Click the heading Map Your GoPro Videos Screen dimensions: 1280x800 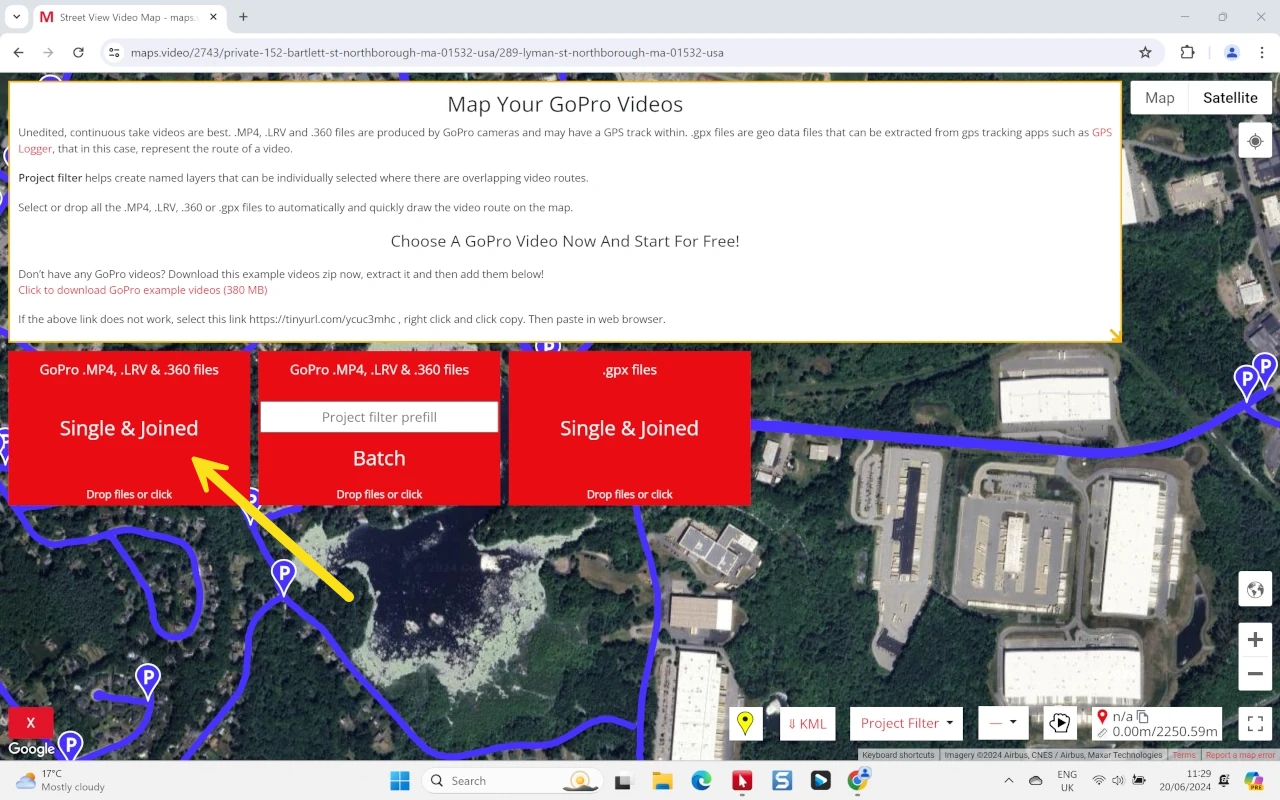(x=565, y=104)
